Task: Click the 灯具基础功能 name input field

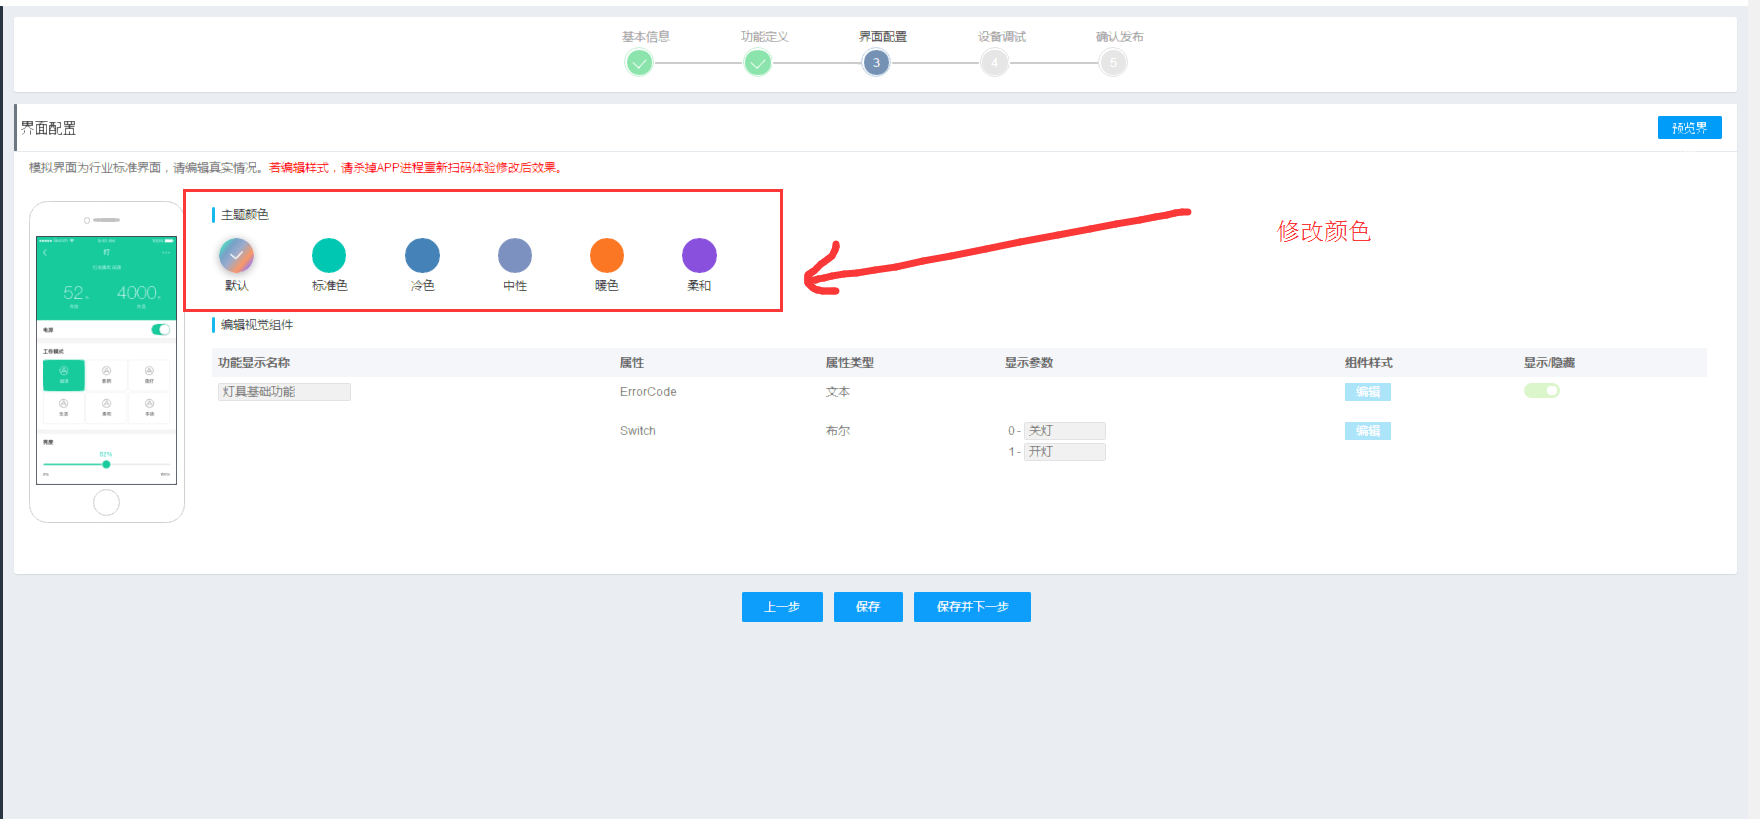Action: coord(284,392)
